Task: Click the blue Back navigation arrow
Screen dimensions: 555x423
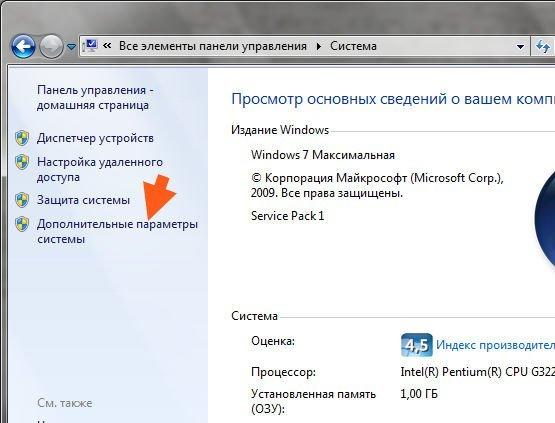Action: pos(23,46)
